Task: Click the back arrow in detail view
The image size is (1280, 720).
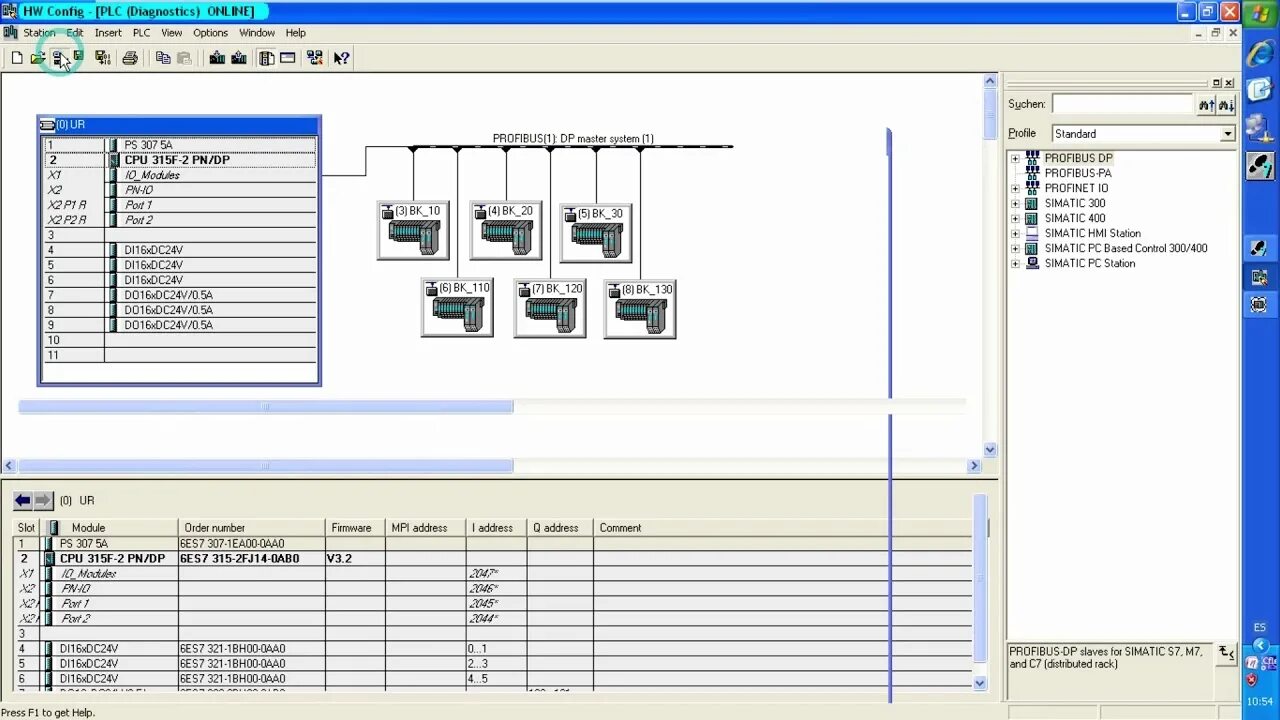Action: [x=23, y=500]
